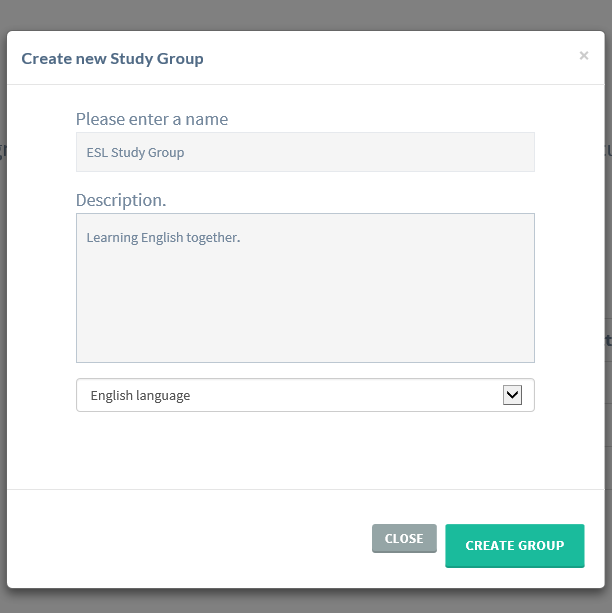Open the English language subject dropdown
612x613 pixels.
[x=290, y=395]
